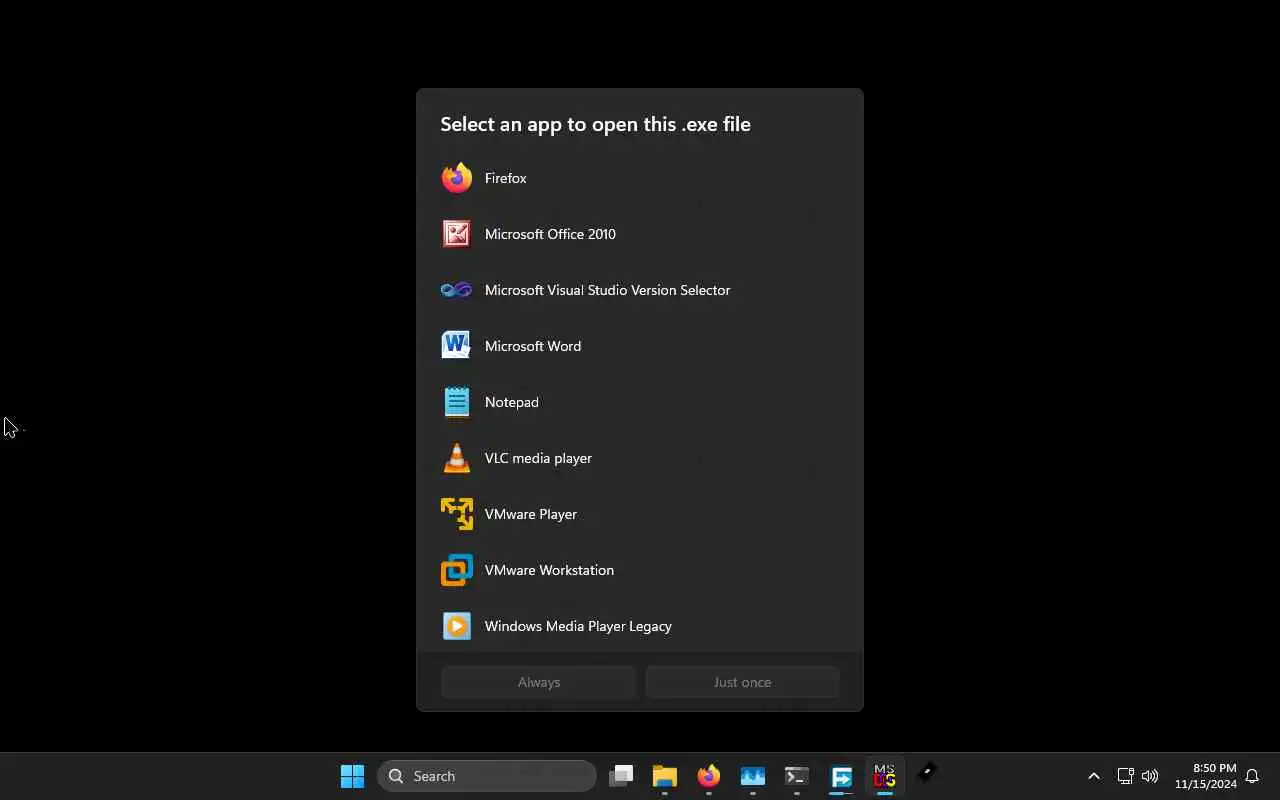Open the pen icon app on taskbar
This screenshot has width=1280, height=800.
coord(929,774)
